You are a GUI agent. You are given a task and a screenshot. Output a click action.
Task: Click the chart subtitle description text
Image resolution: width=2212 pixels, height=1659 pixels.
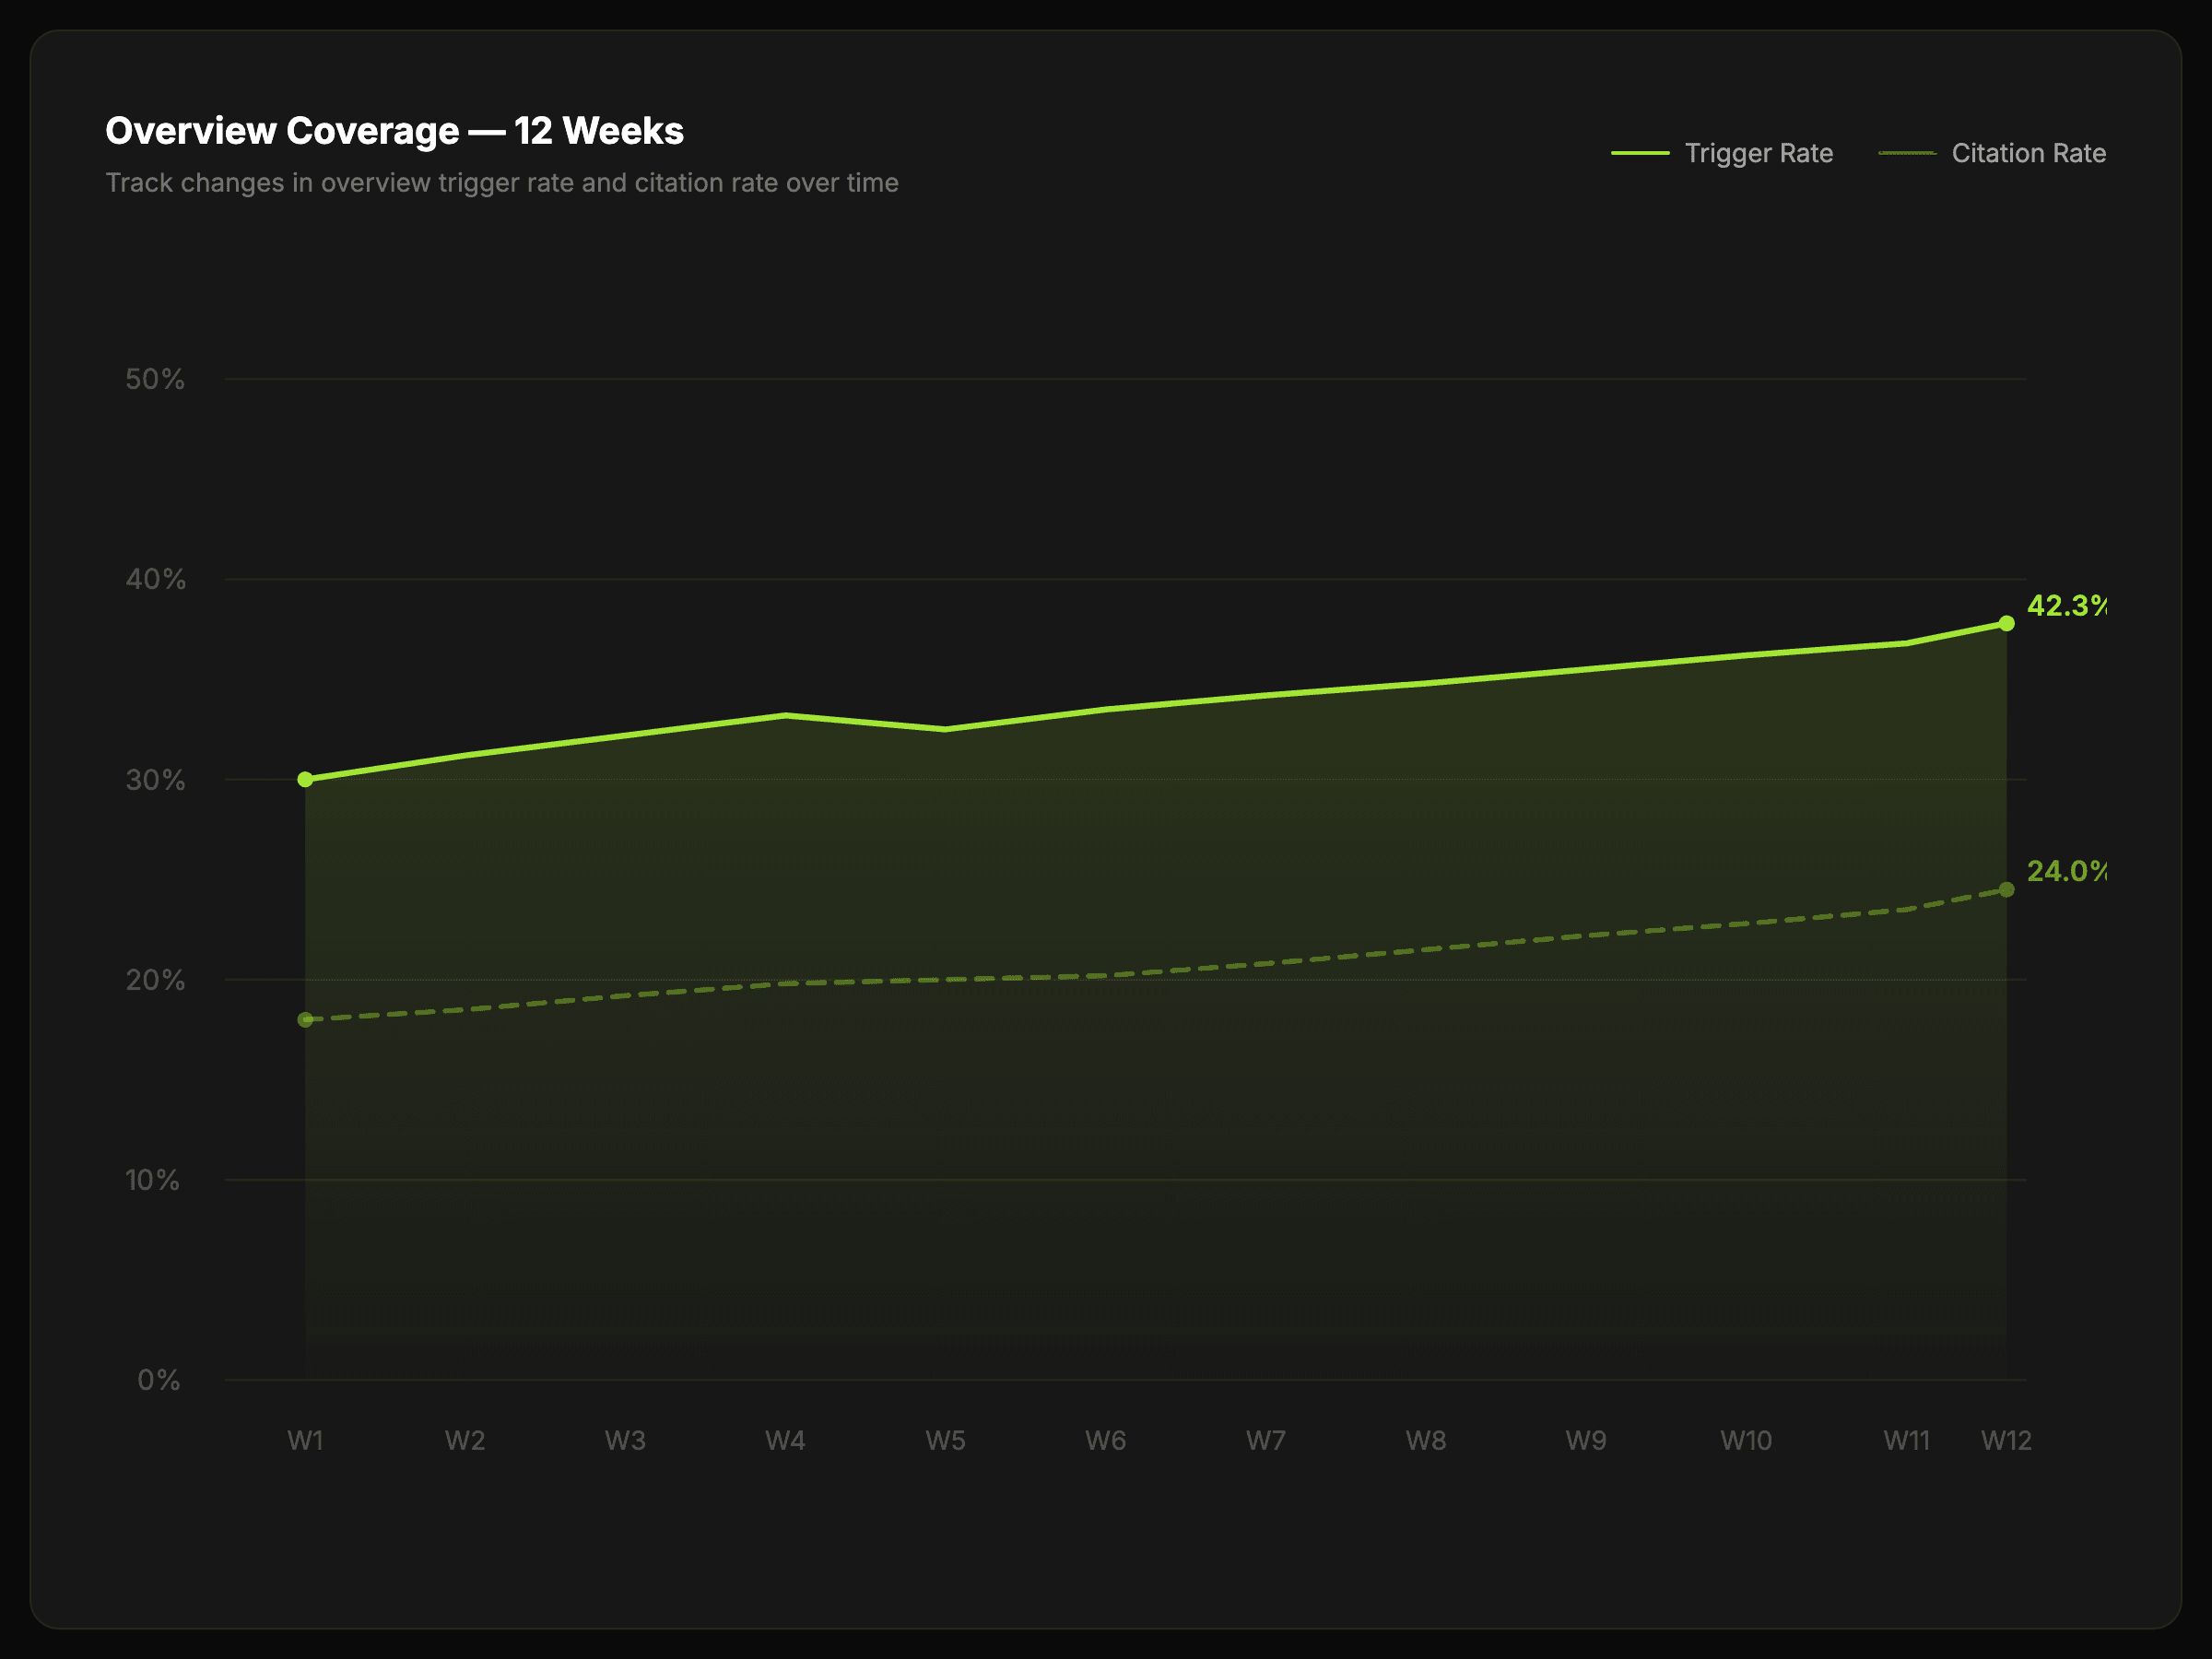[x=502, y=183]
